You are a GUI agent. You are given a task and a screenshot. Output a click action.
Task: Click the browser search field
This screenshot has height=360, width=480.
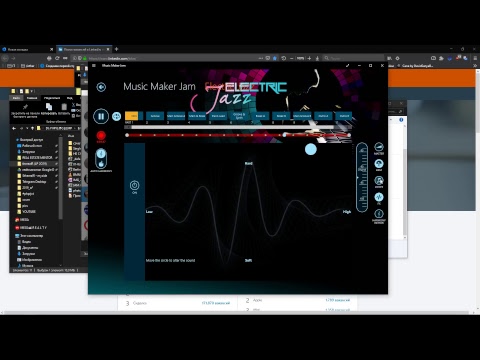pos(353,58)
